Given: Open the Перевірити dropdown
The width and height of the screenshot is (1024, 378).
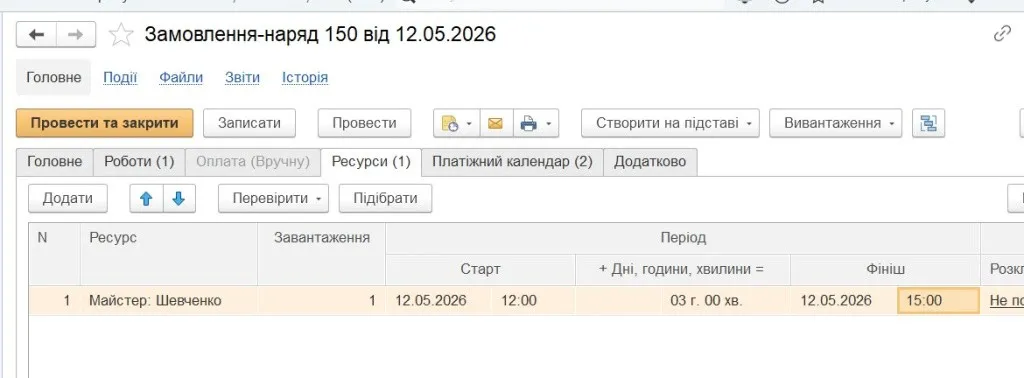Looking at the screenshot, I should [273, 198].
